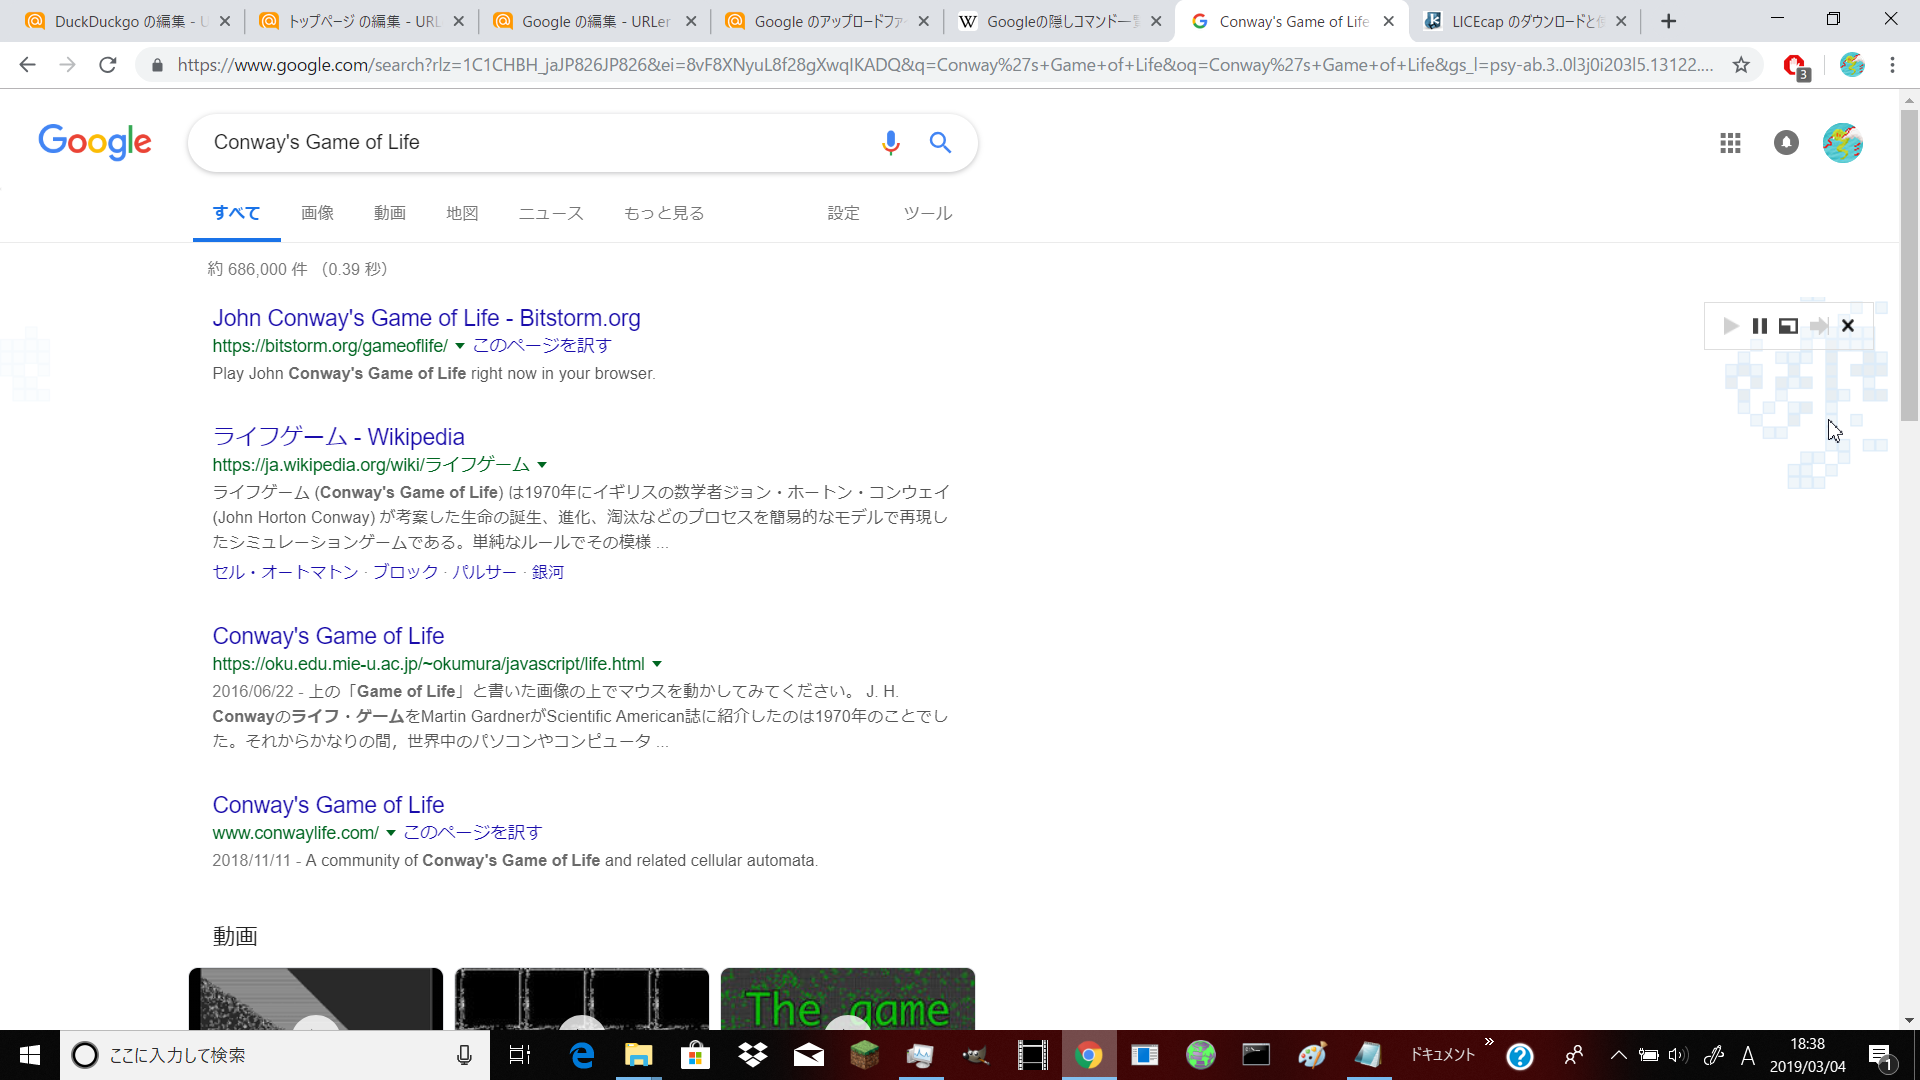Screen dimensions: 1920x1080
Task: Open the セル・オートマトン sitelink
Action: coord(285,572)
